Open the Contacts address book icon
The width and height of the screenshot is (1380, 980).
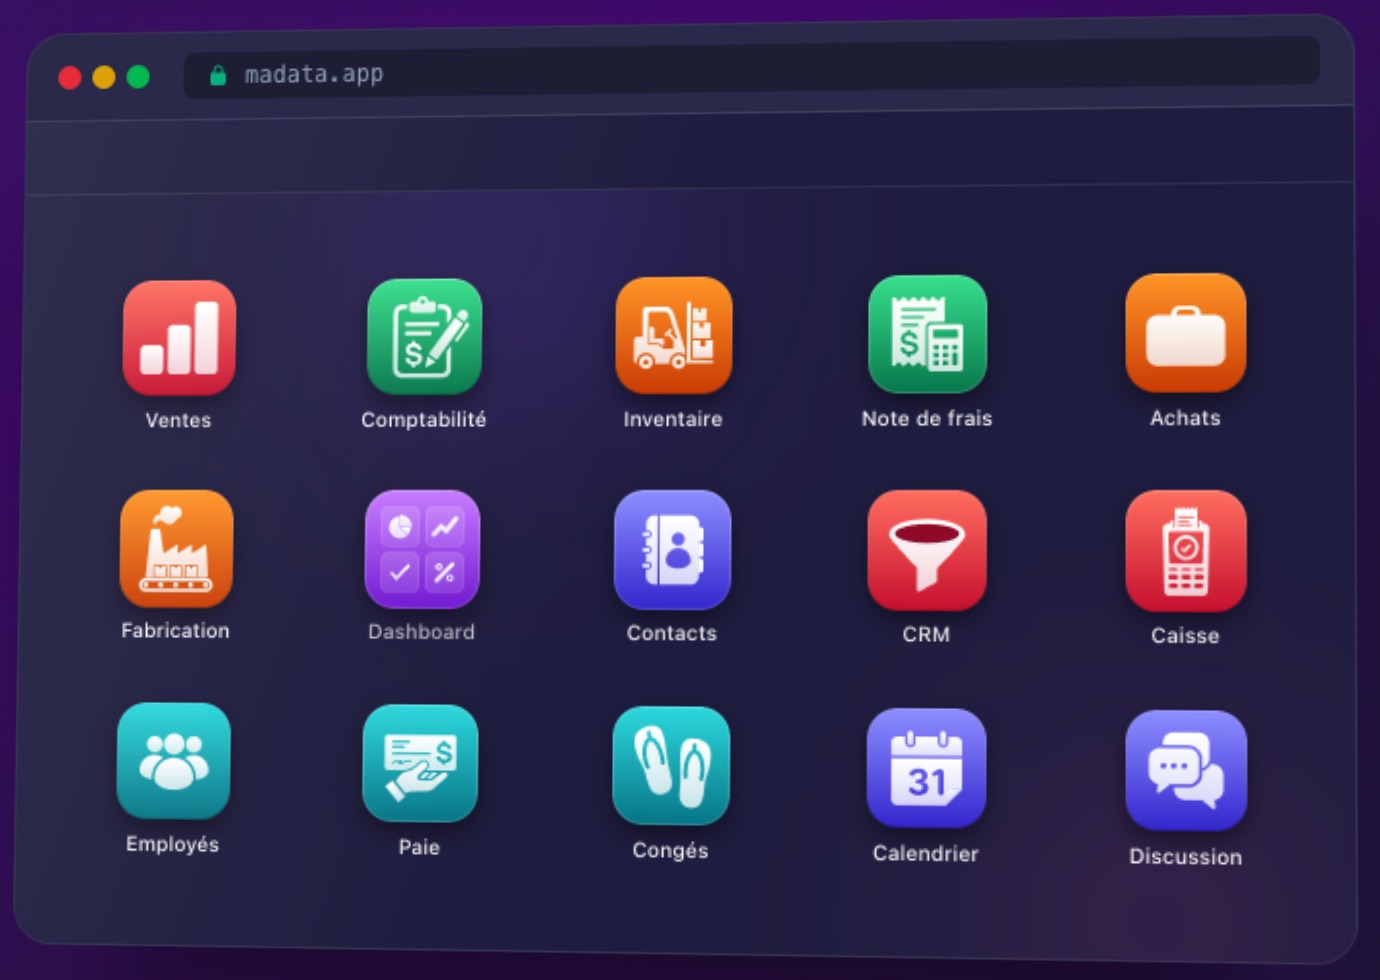tap(673, 550)
